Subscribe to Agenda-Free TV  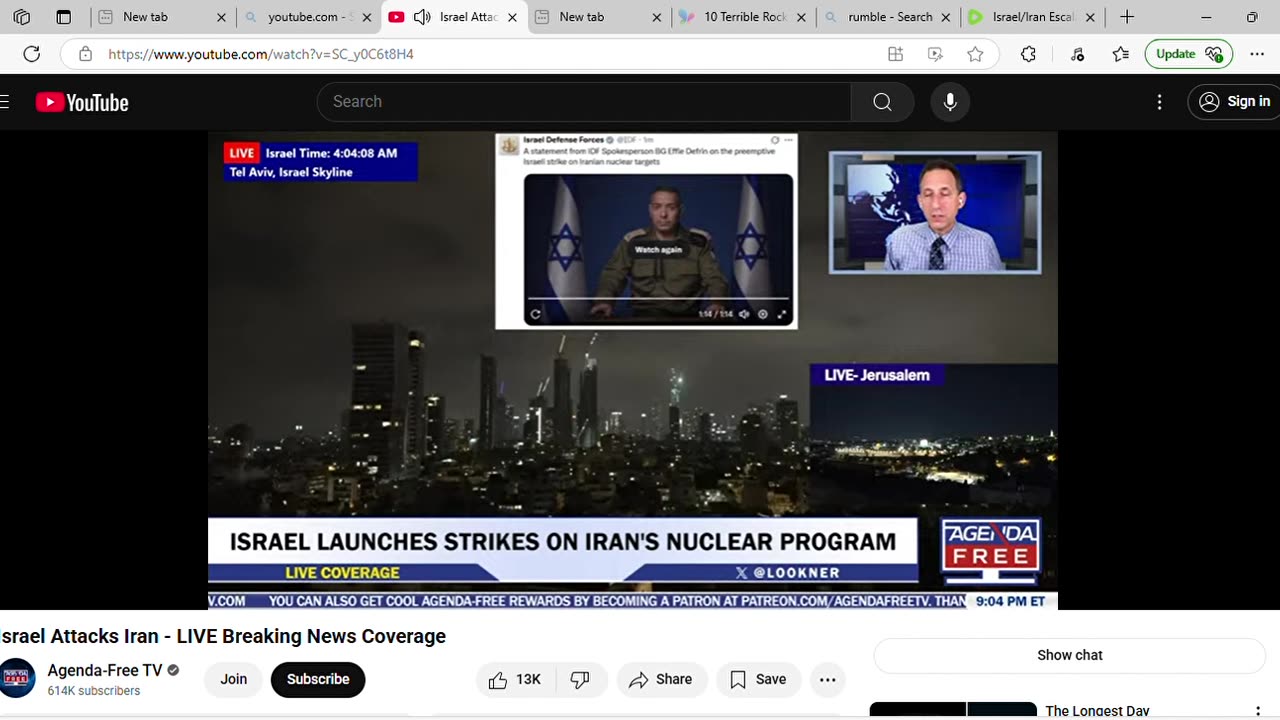[318, 680]
